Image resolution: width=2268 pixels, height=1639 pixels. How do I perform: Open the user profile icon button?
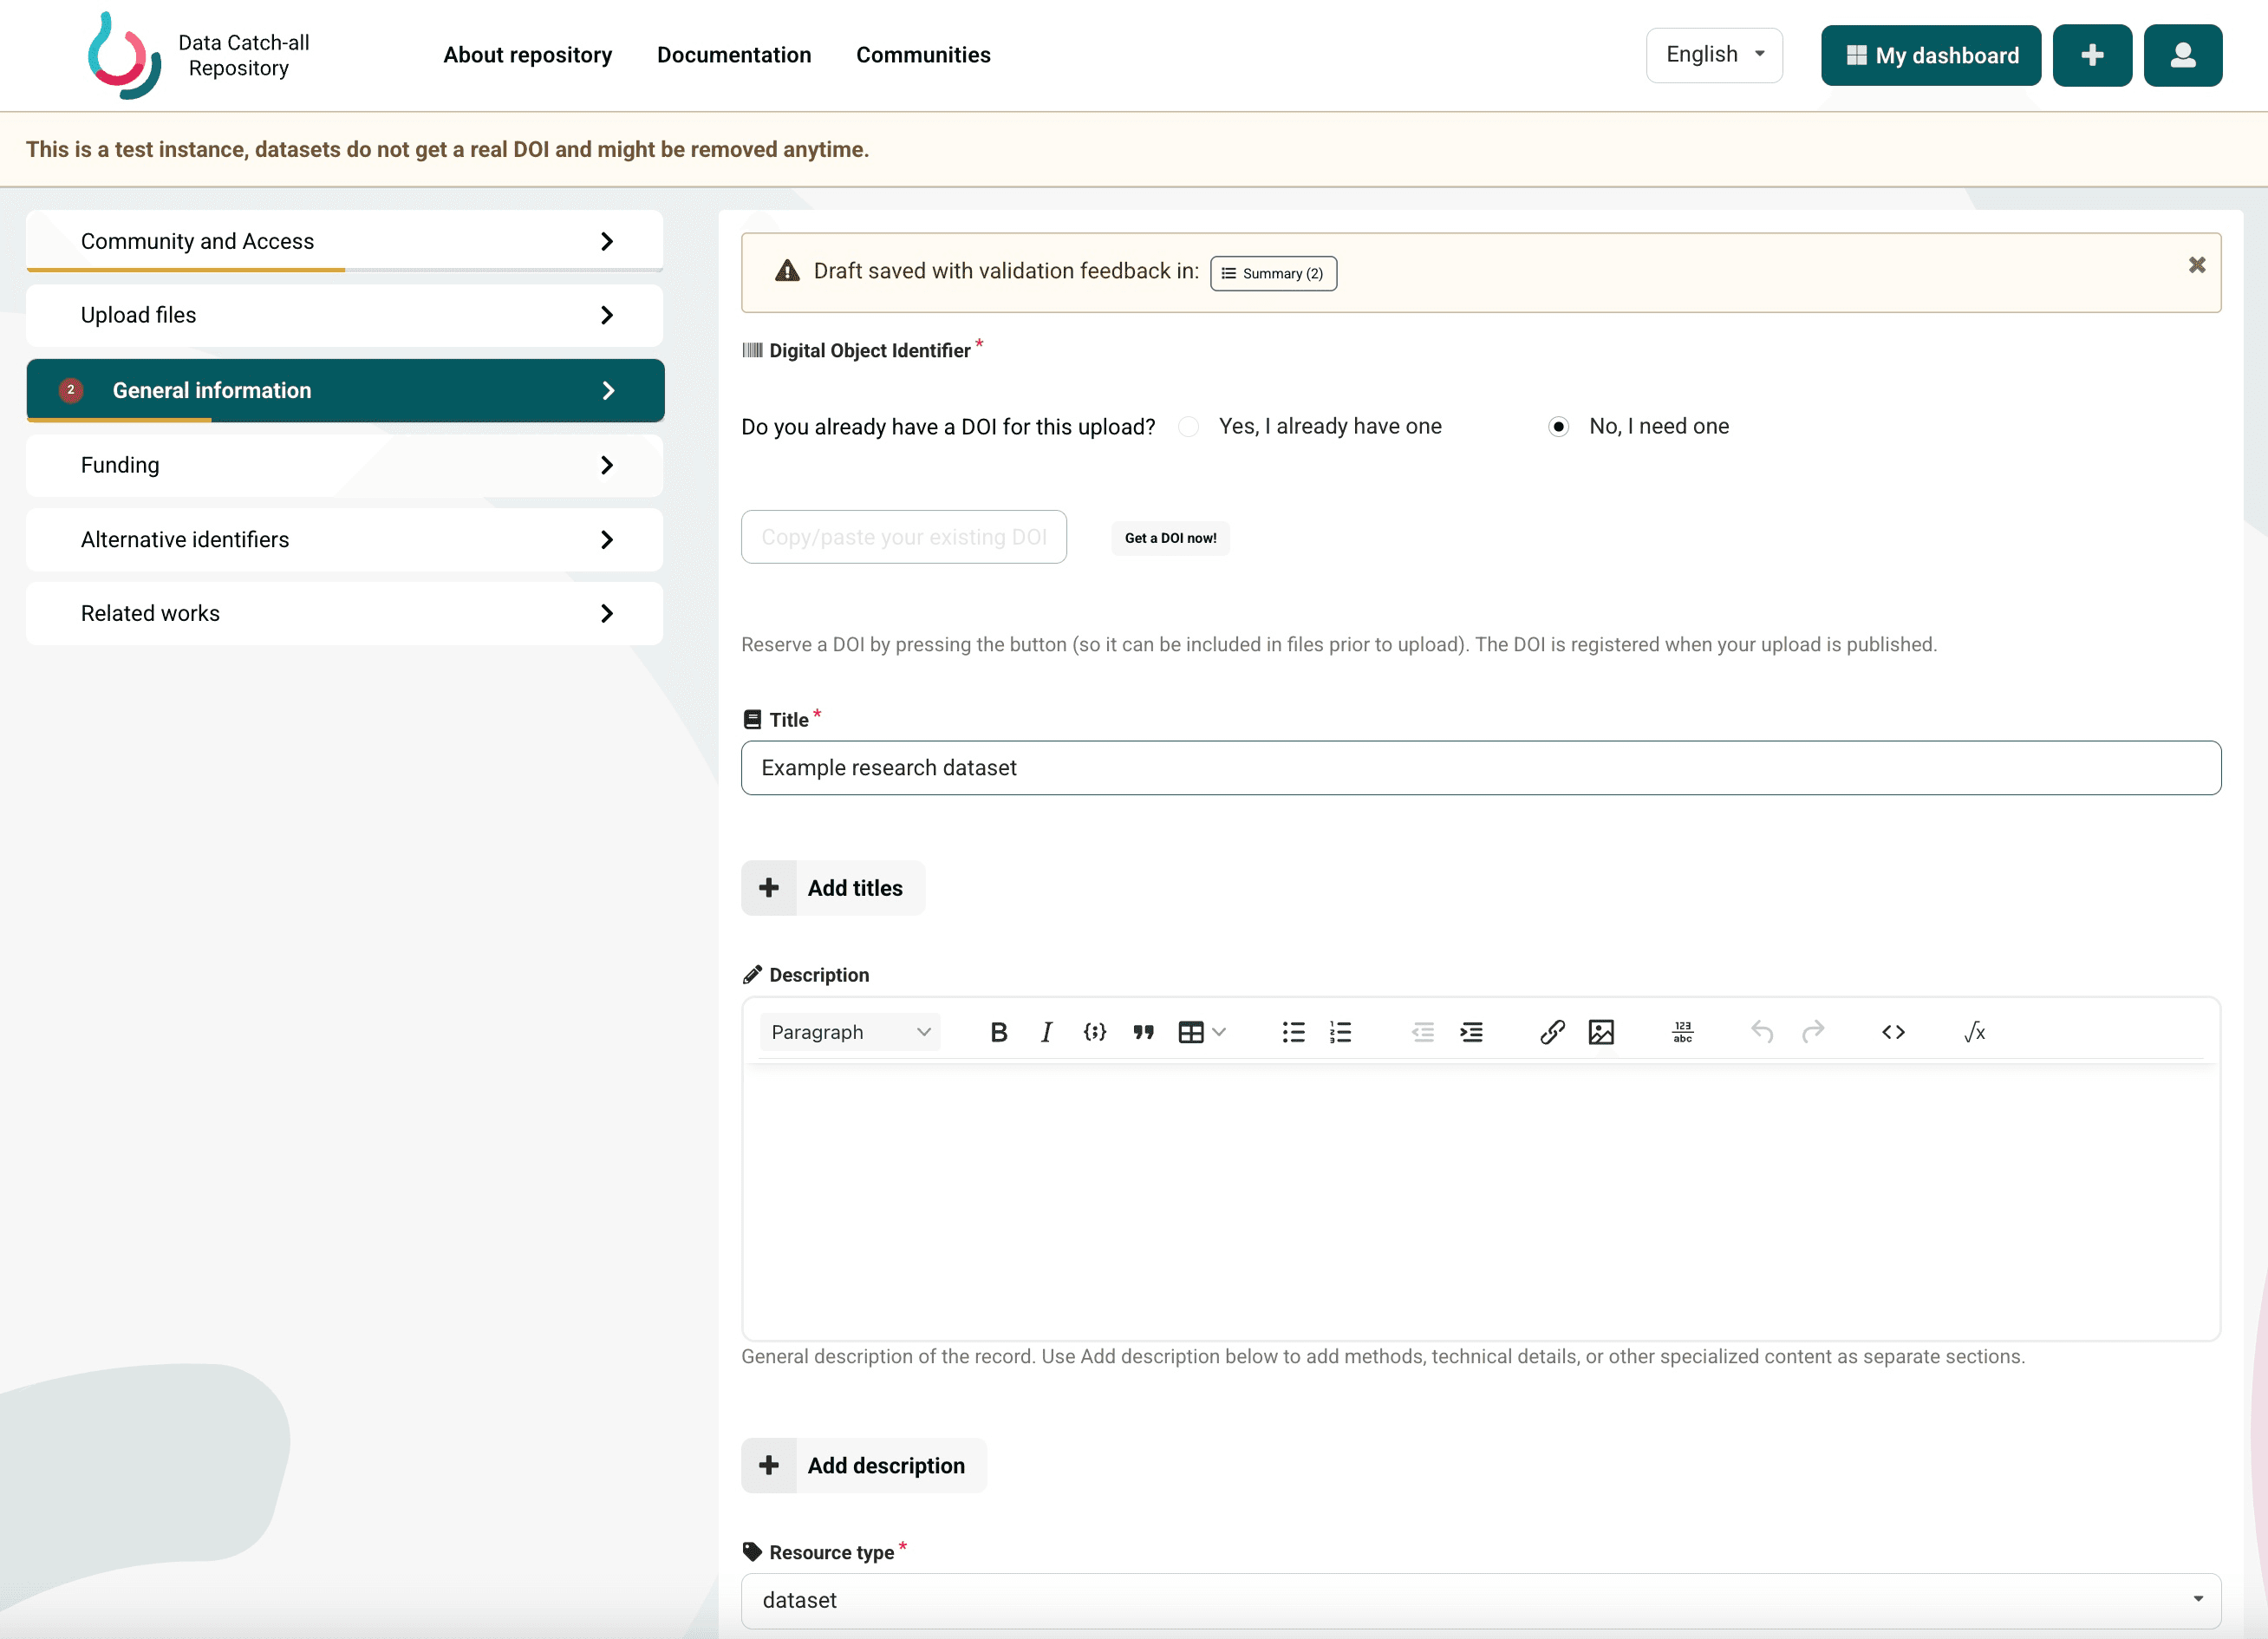[2182, 55]
